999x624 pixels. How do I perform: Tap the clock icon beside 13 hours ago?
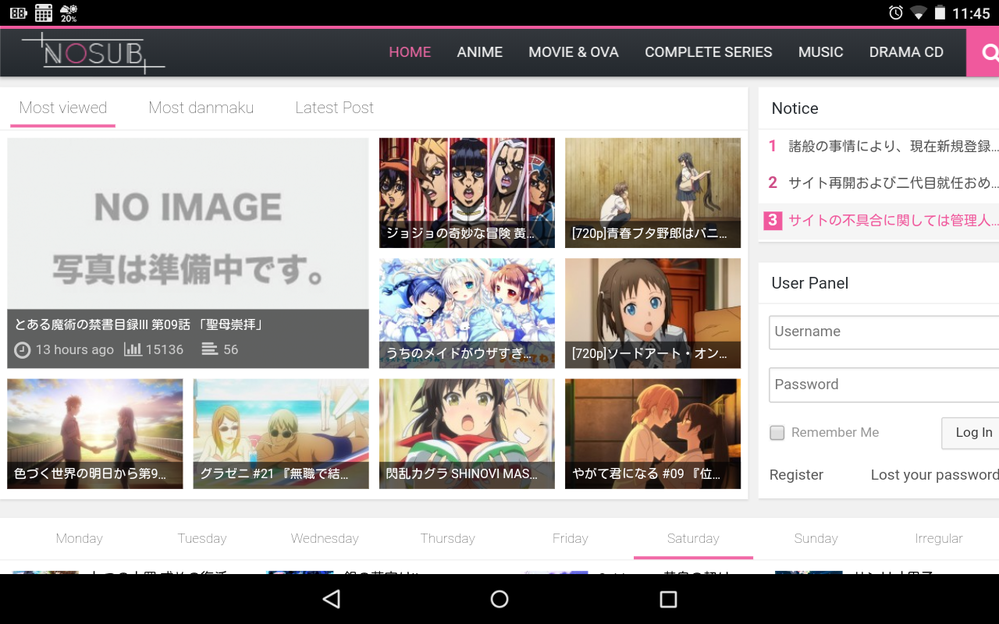[22, 350]
